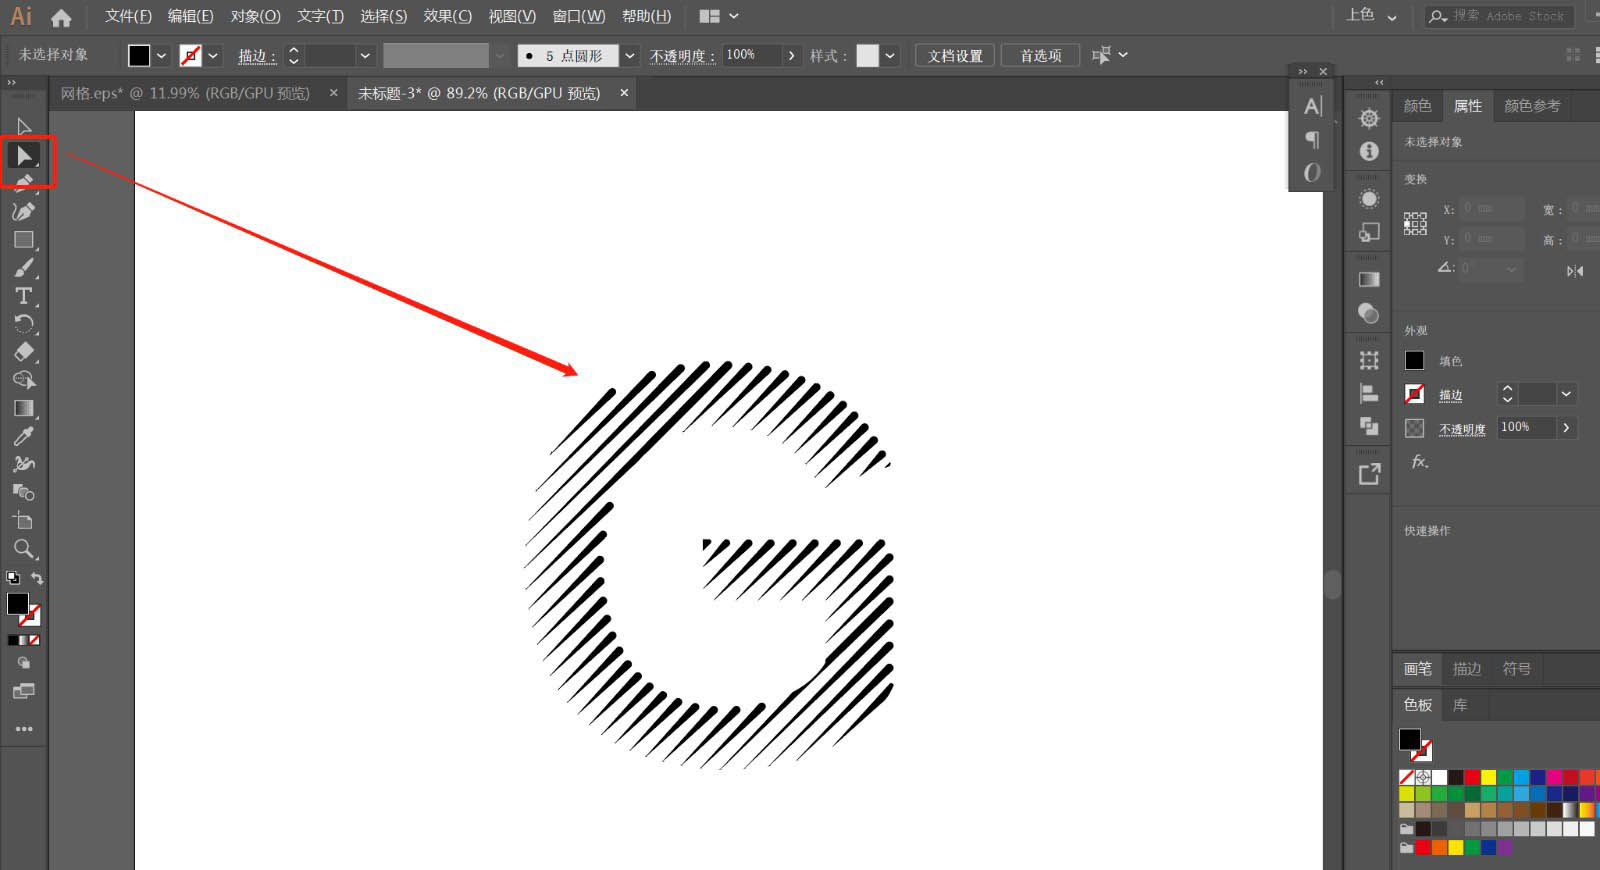The image size is (1600, 870).
Task: Toggle the drawing mode button in toolbar
Action: [24, 663]
